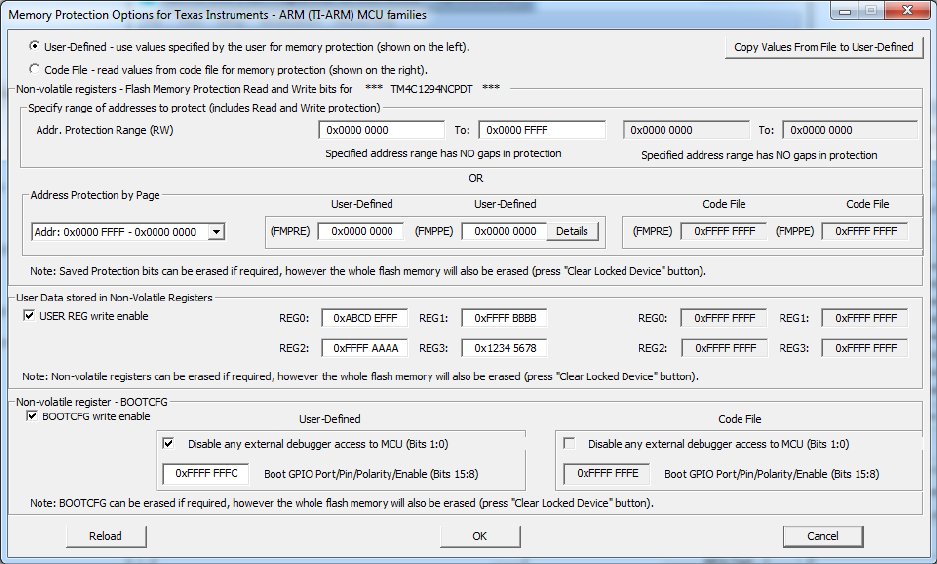Click the maximize window button
The width and height of the screenshot is (937, 564).
(x=872, y=10)
